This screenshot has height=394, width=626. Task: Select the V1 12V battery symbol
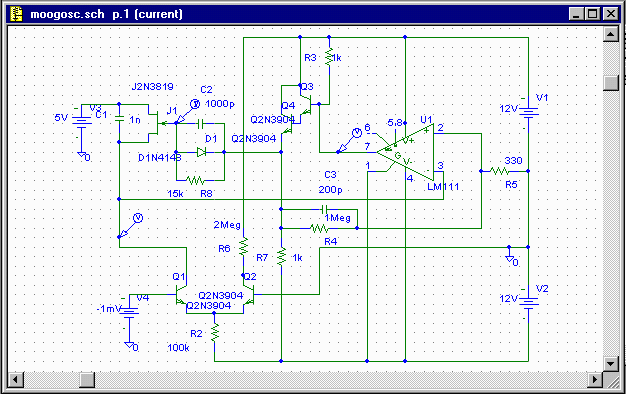[528, 113]
